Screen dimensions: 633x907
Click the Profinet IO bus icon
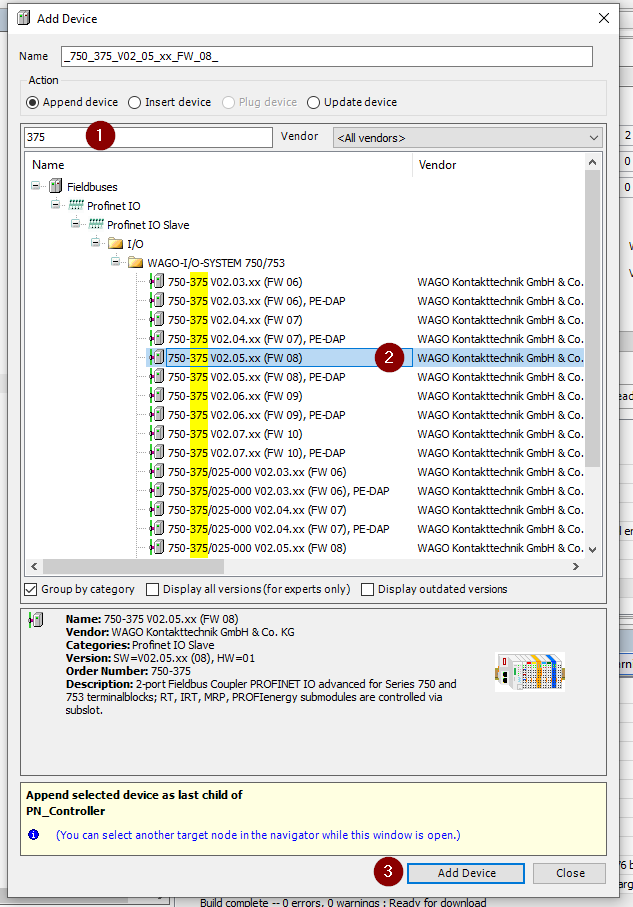point(76,205)
